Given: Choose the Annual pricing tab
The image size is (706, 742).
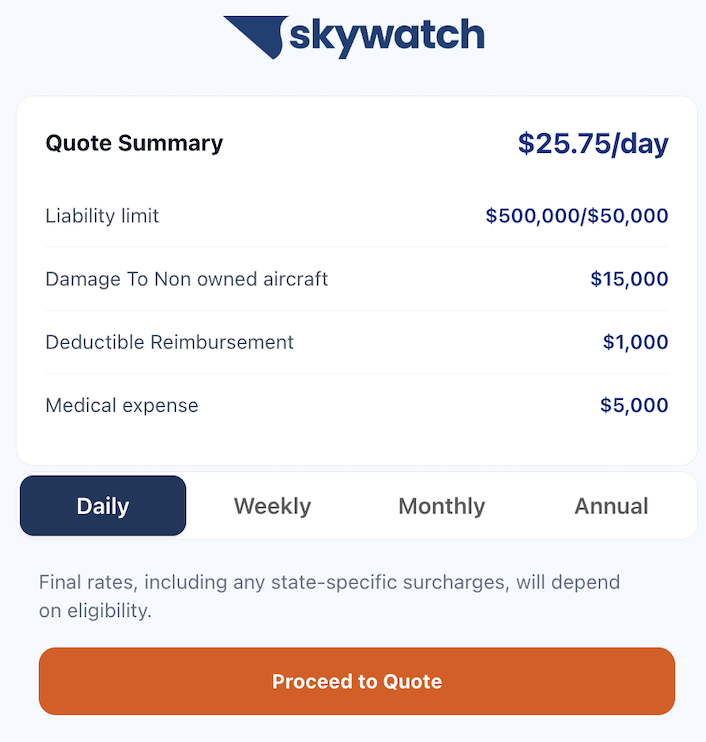Looking at the screenshot, I should point(611,506).
